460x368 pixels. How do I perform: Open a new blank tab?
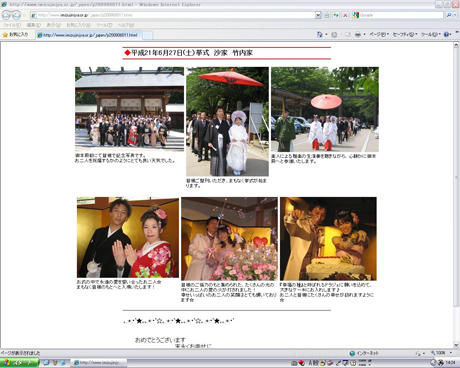click(x=148, y=35)
